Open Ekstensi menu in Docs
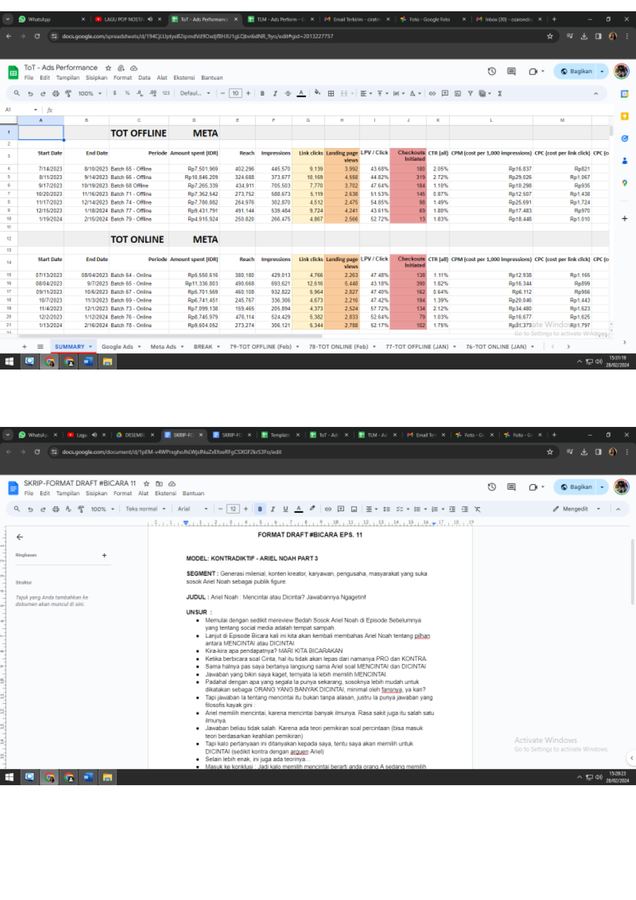 pos(165,493)
